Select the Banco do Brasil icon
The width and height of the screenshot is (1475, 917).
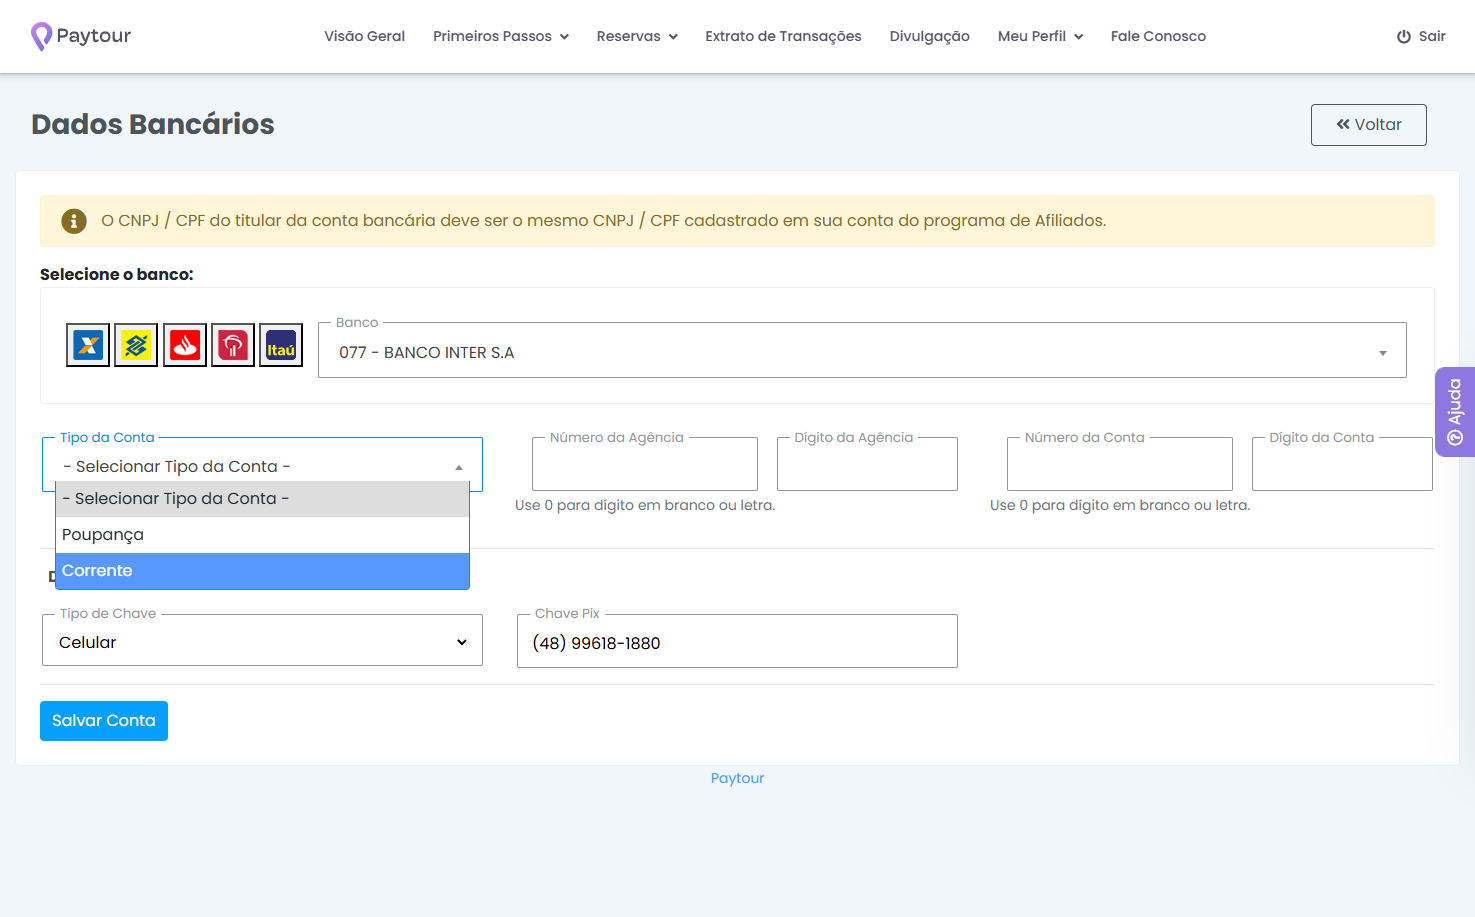point(136,346)
